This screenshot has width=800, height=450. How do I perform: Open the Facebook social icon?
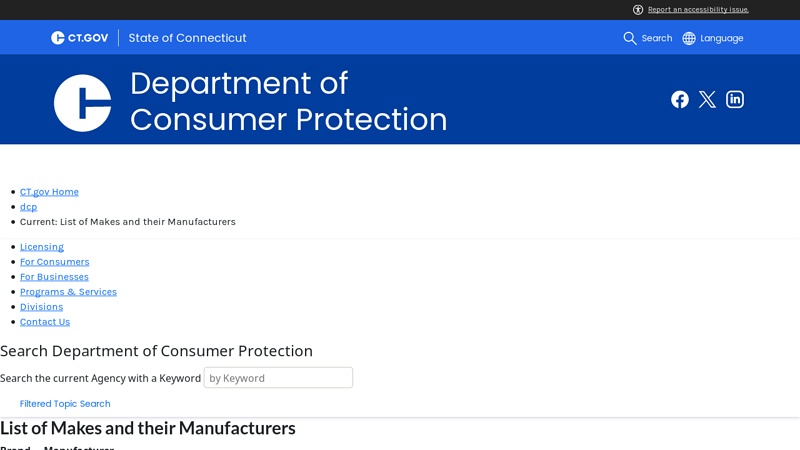coord(680,99)
